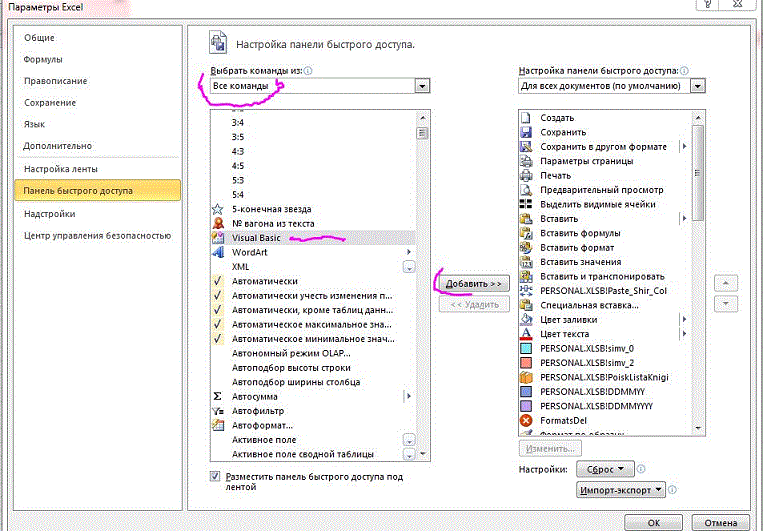Click the OK button
Image resolution: width=763 pixels, height=531 pixels.
coord(653,522)
